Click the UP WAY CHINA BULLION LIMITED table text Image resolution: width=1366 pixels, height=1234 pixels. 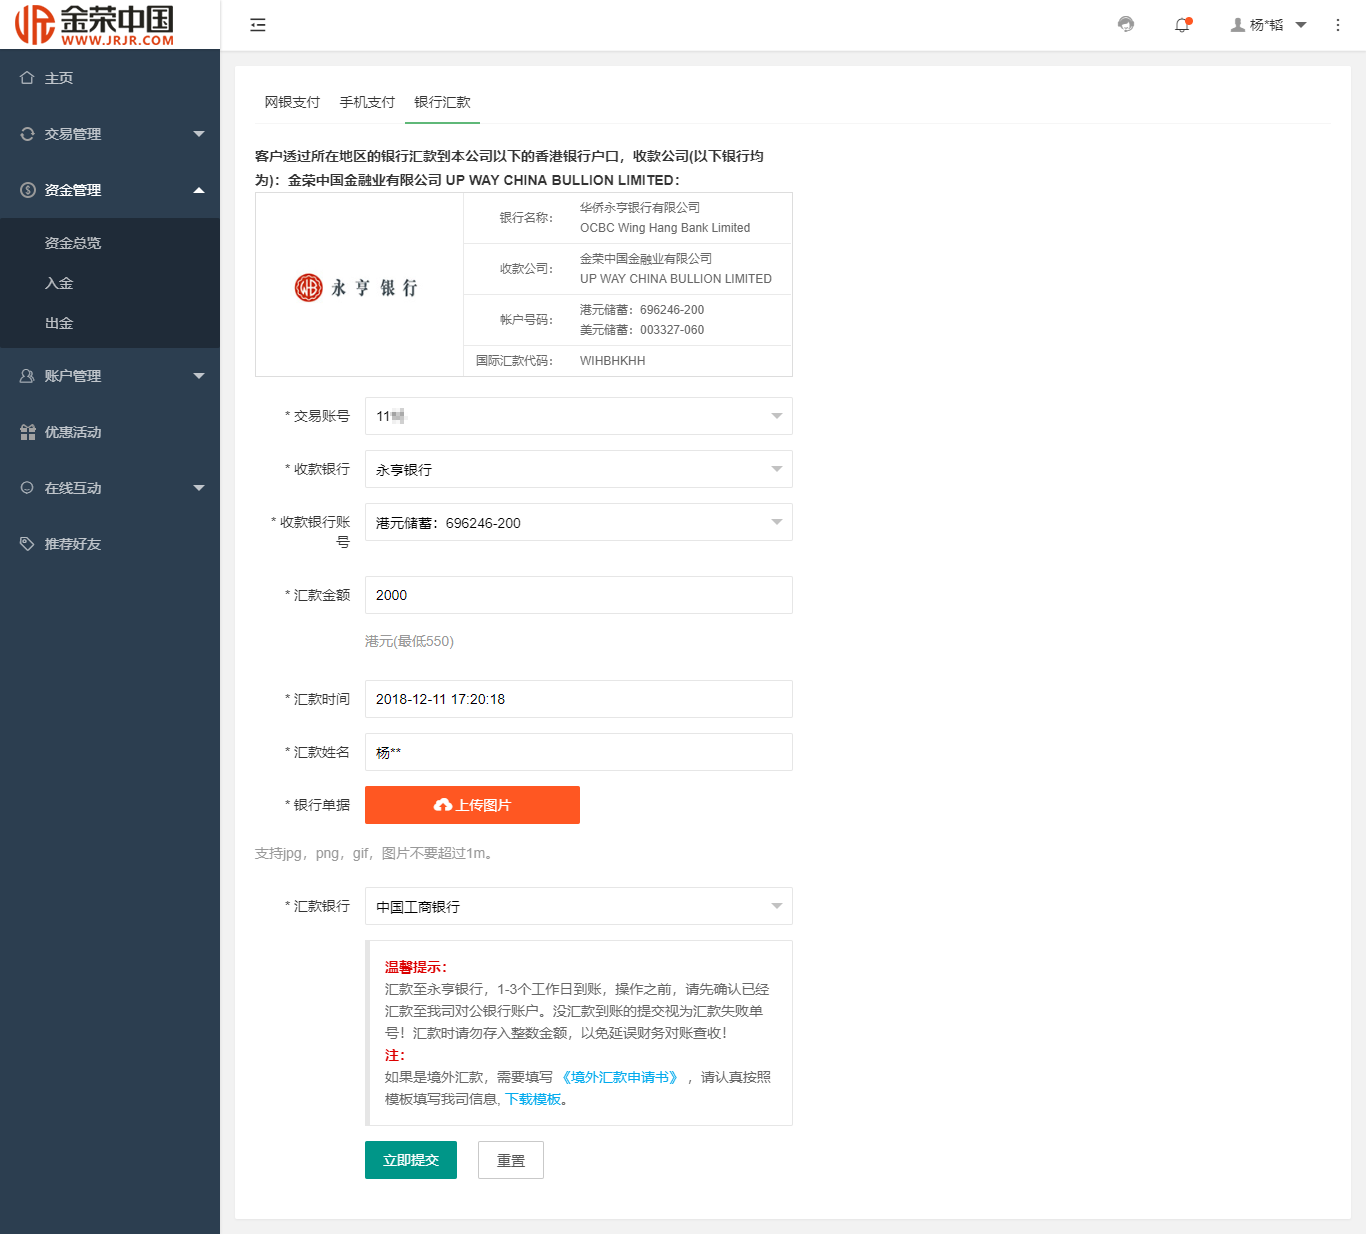pos(676,279)
